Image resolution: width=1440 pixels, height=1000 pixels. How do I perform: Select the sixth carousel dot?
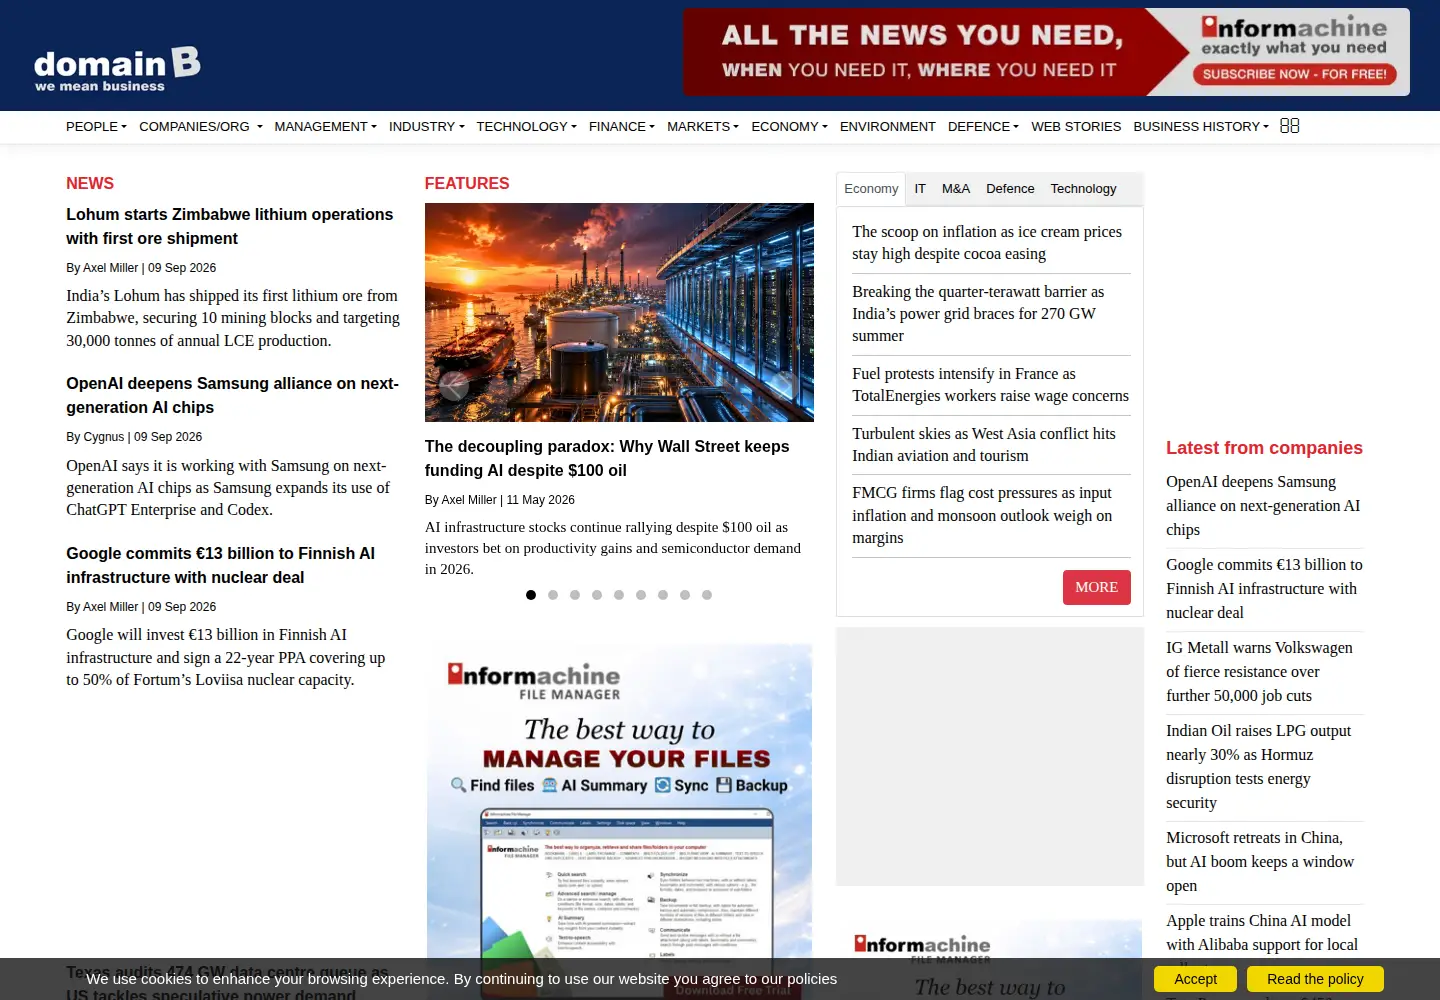point(641,595)
